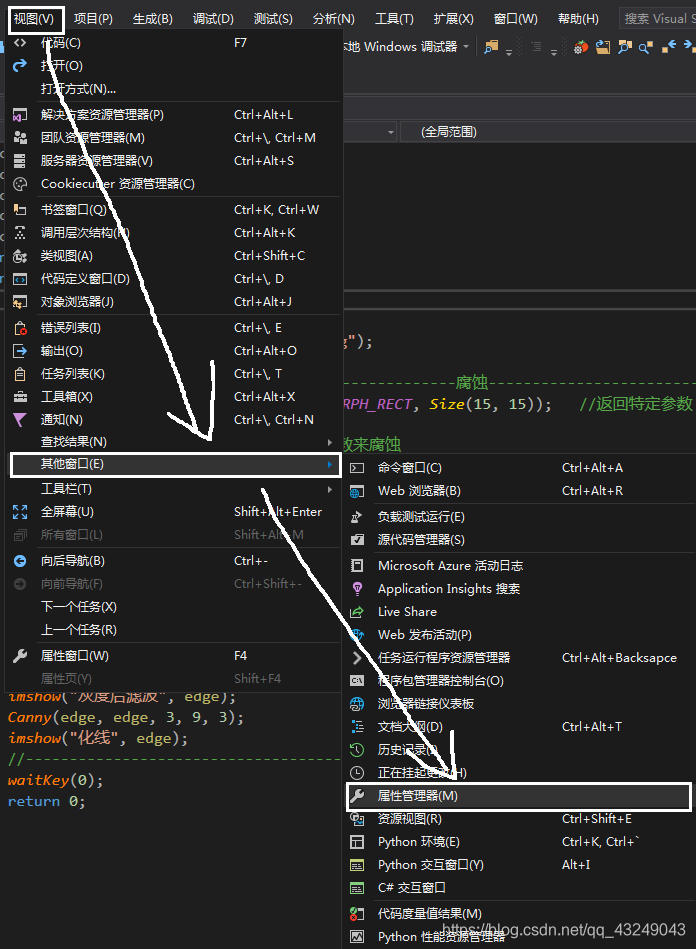Open the 帮助(H) menu

(x=578, y=19)
